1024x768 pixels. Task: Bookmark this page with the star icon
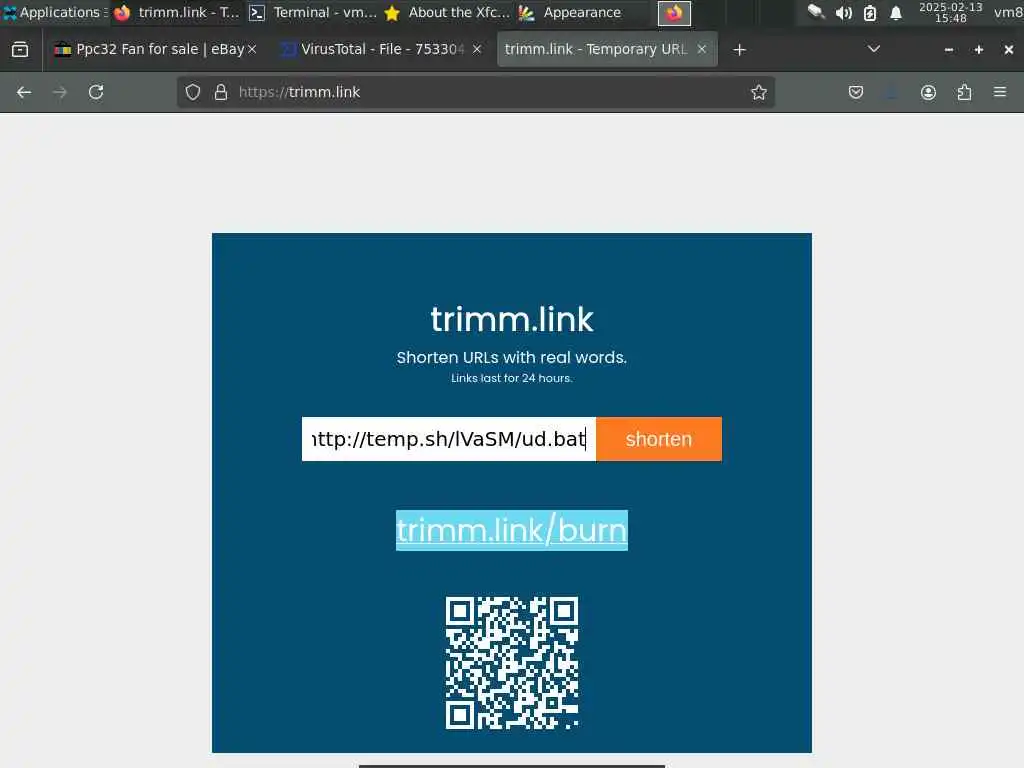click(758, 92)
